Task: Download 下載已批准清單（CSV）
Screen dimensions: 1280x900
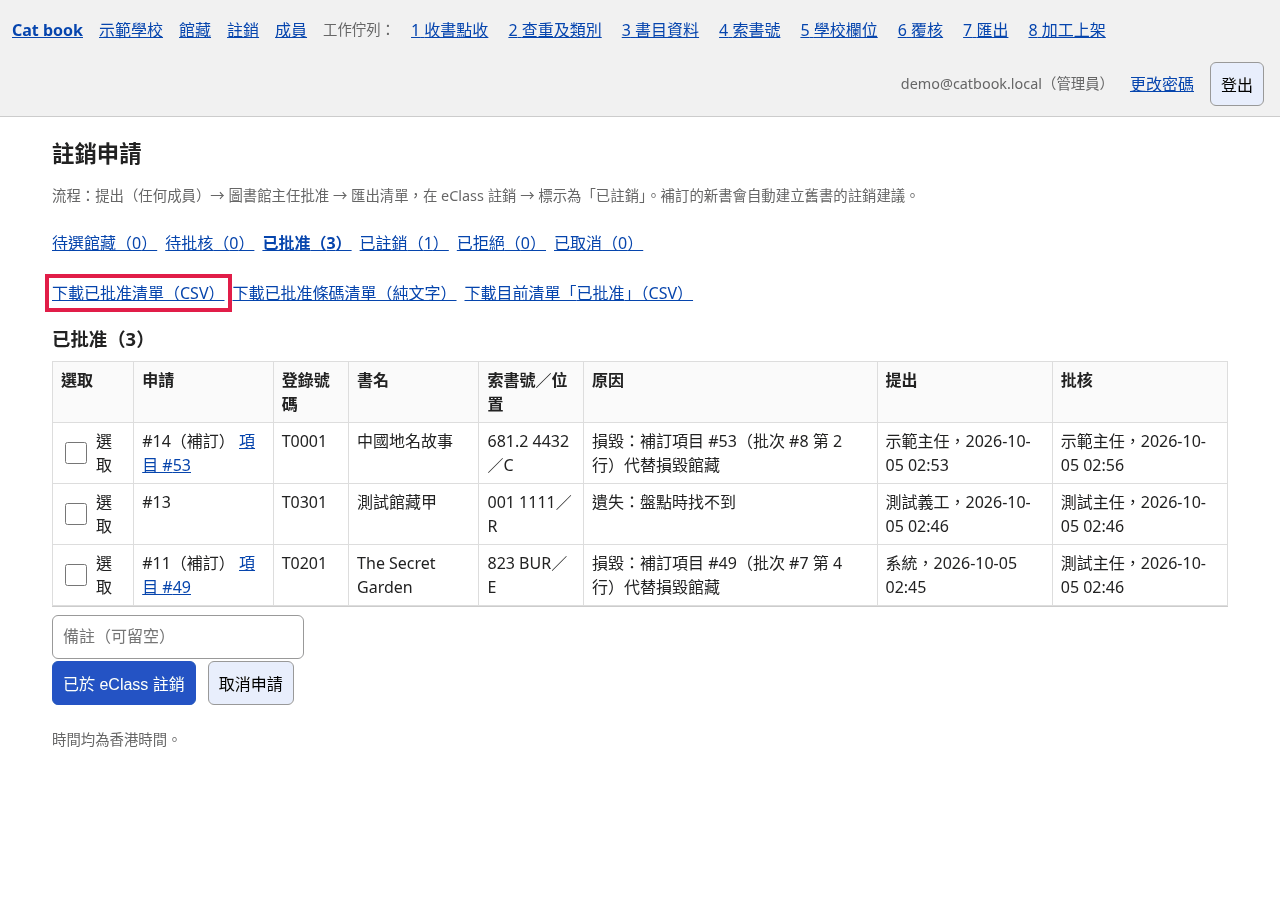Action: click(138, 293)
